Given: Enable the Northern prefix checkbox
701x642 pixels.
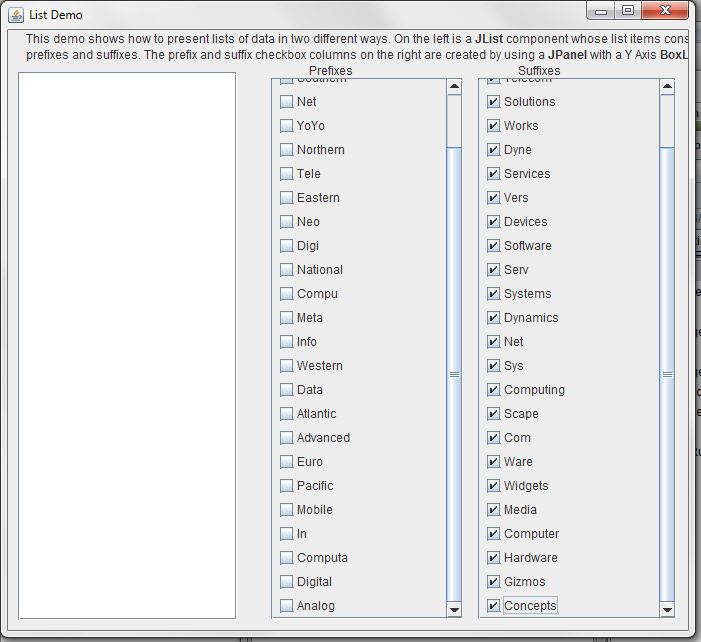Looking at the screenshot, I should [x=287, y=150].
